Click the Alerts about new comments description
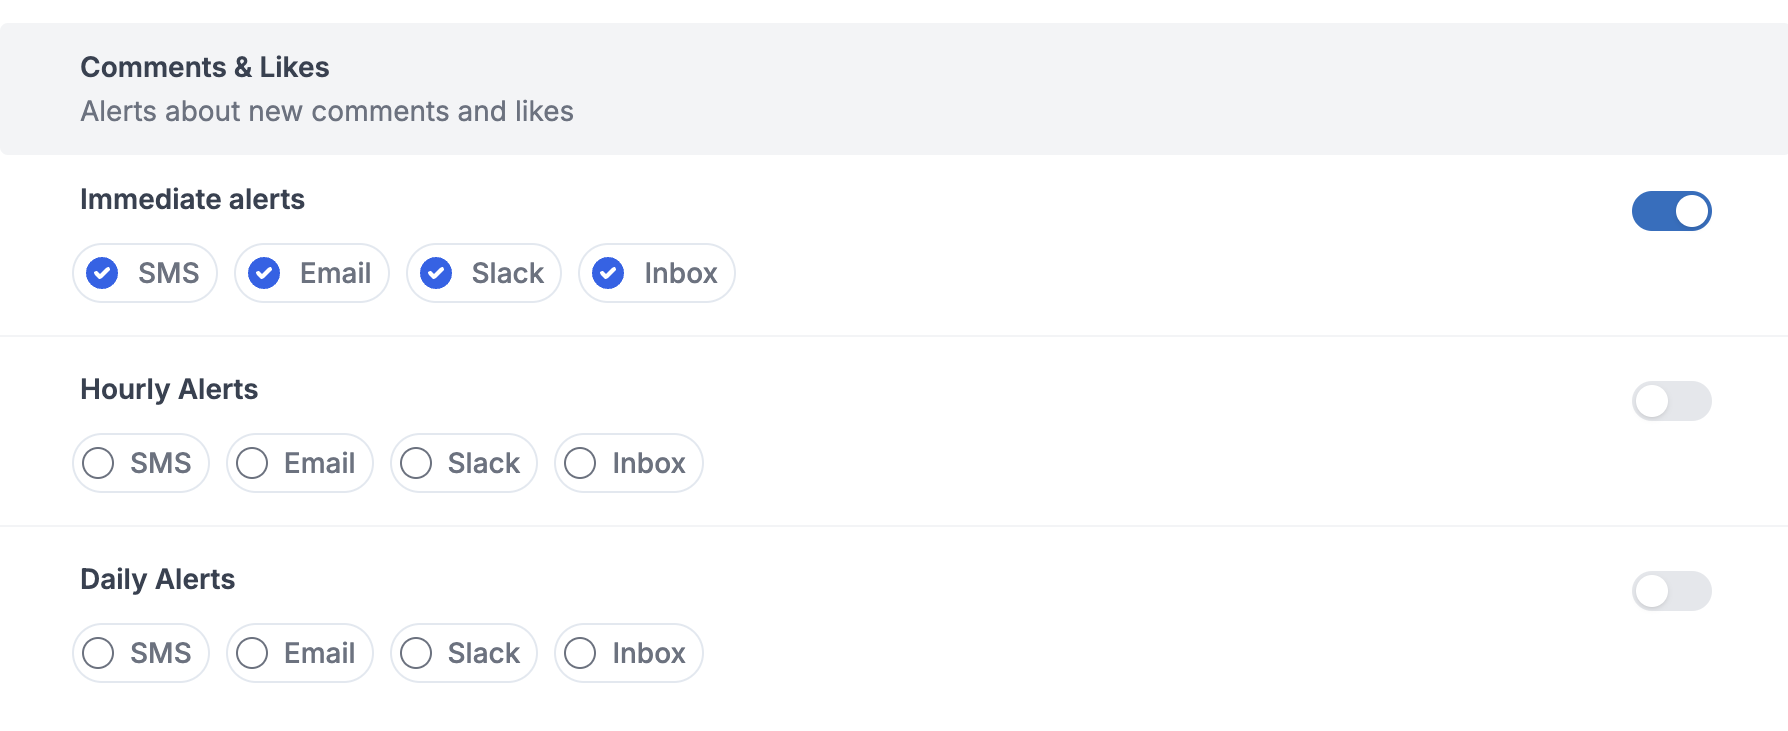The image size is (1788, 731). pos(327,111)
